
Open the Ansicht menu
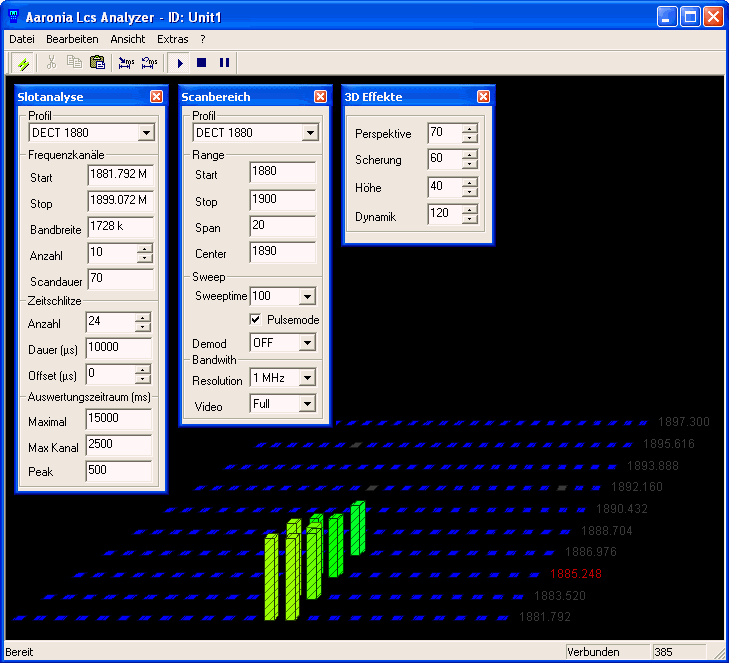128,39
